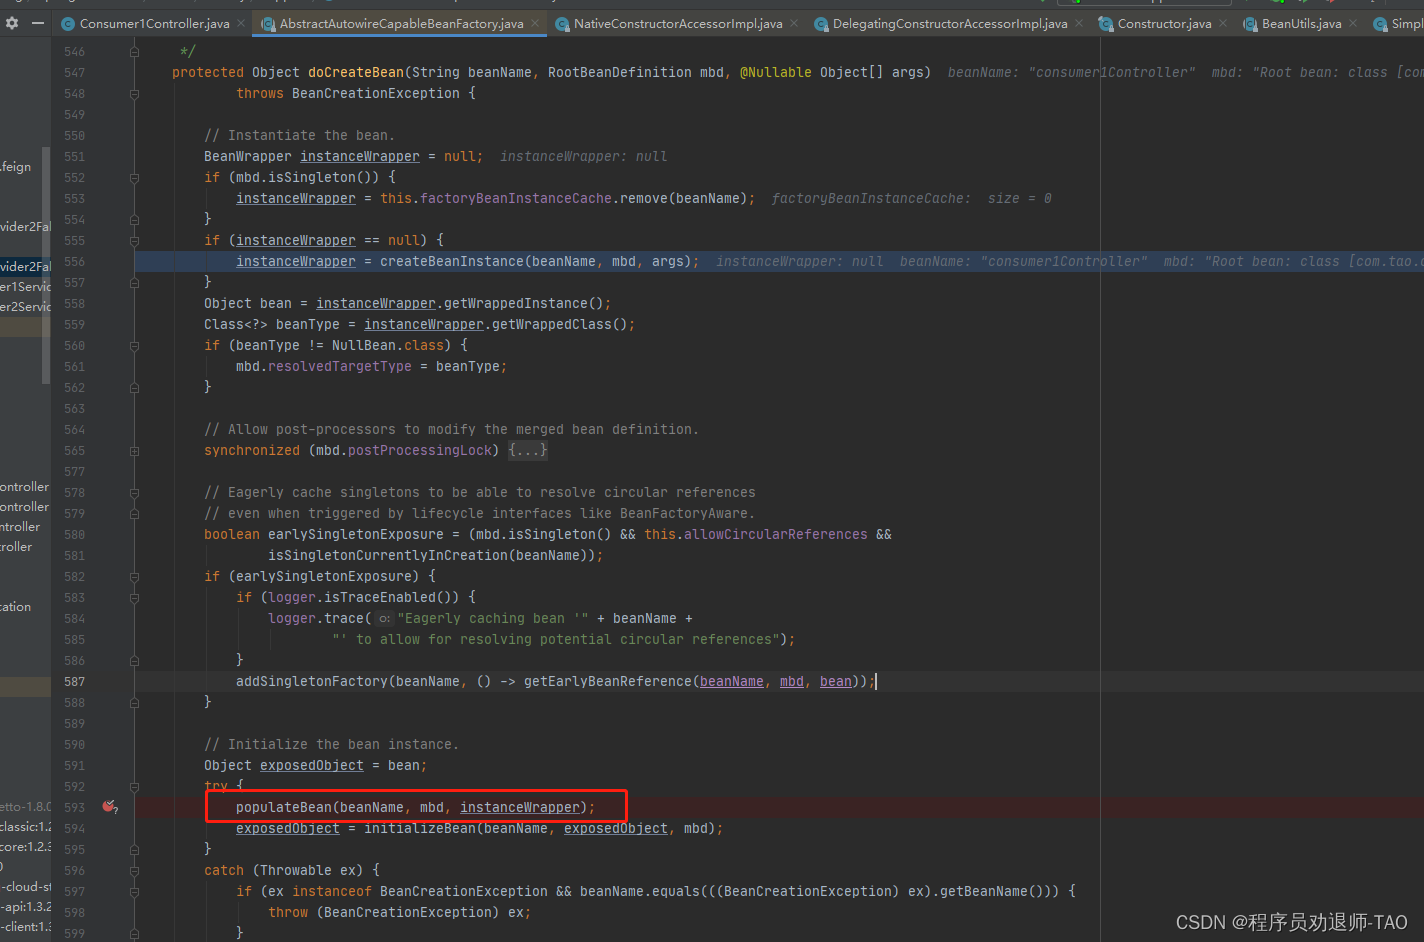
Task: Open the project panel gear settings
Action: 12,23
